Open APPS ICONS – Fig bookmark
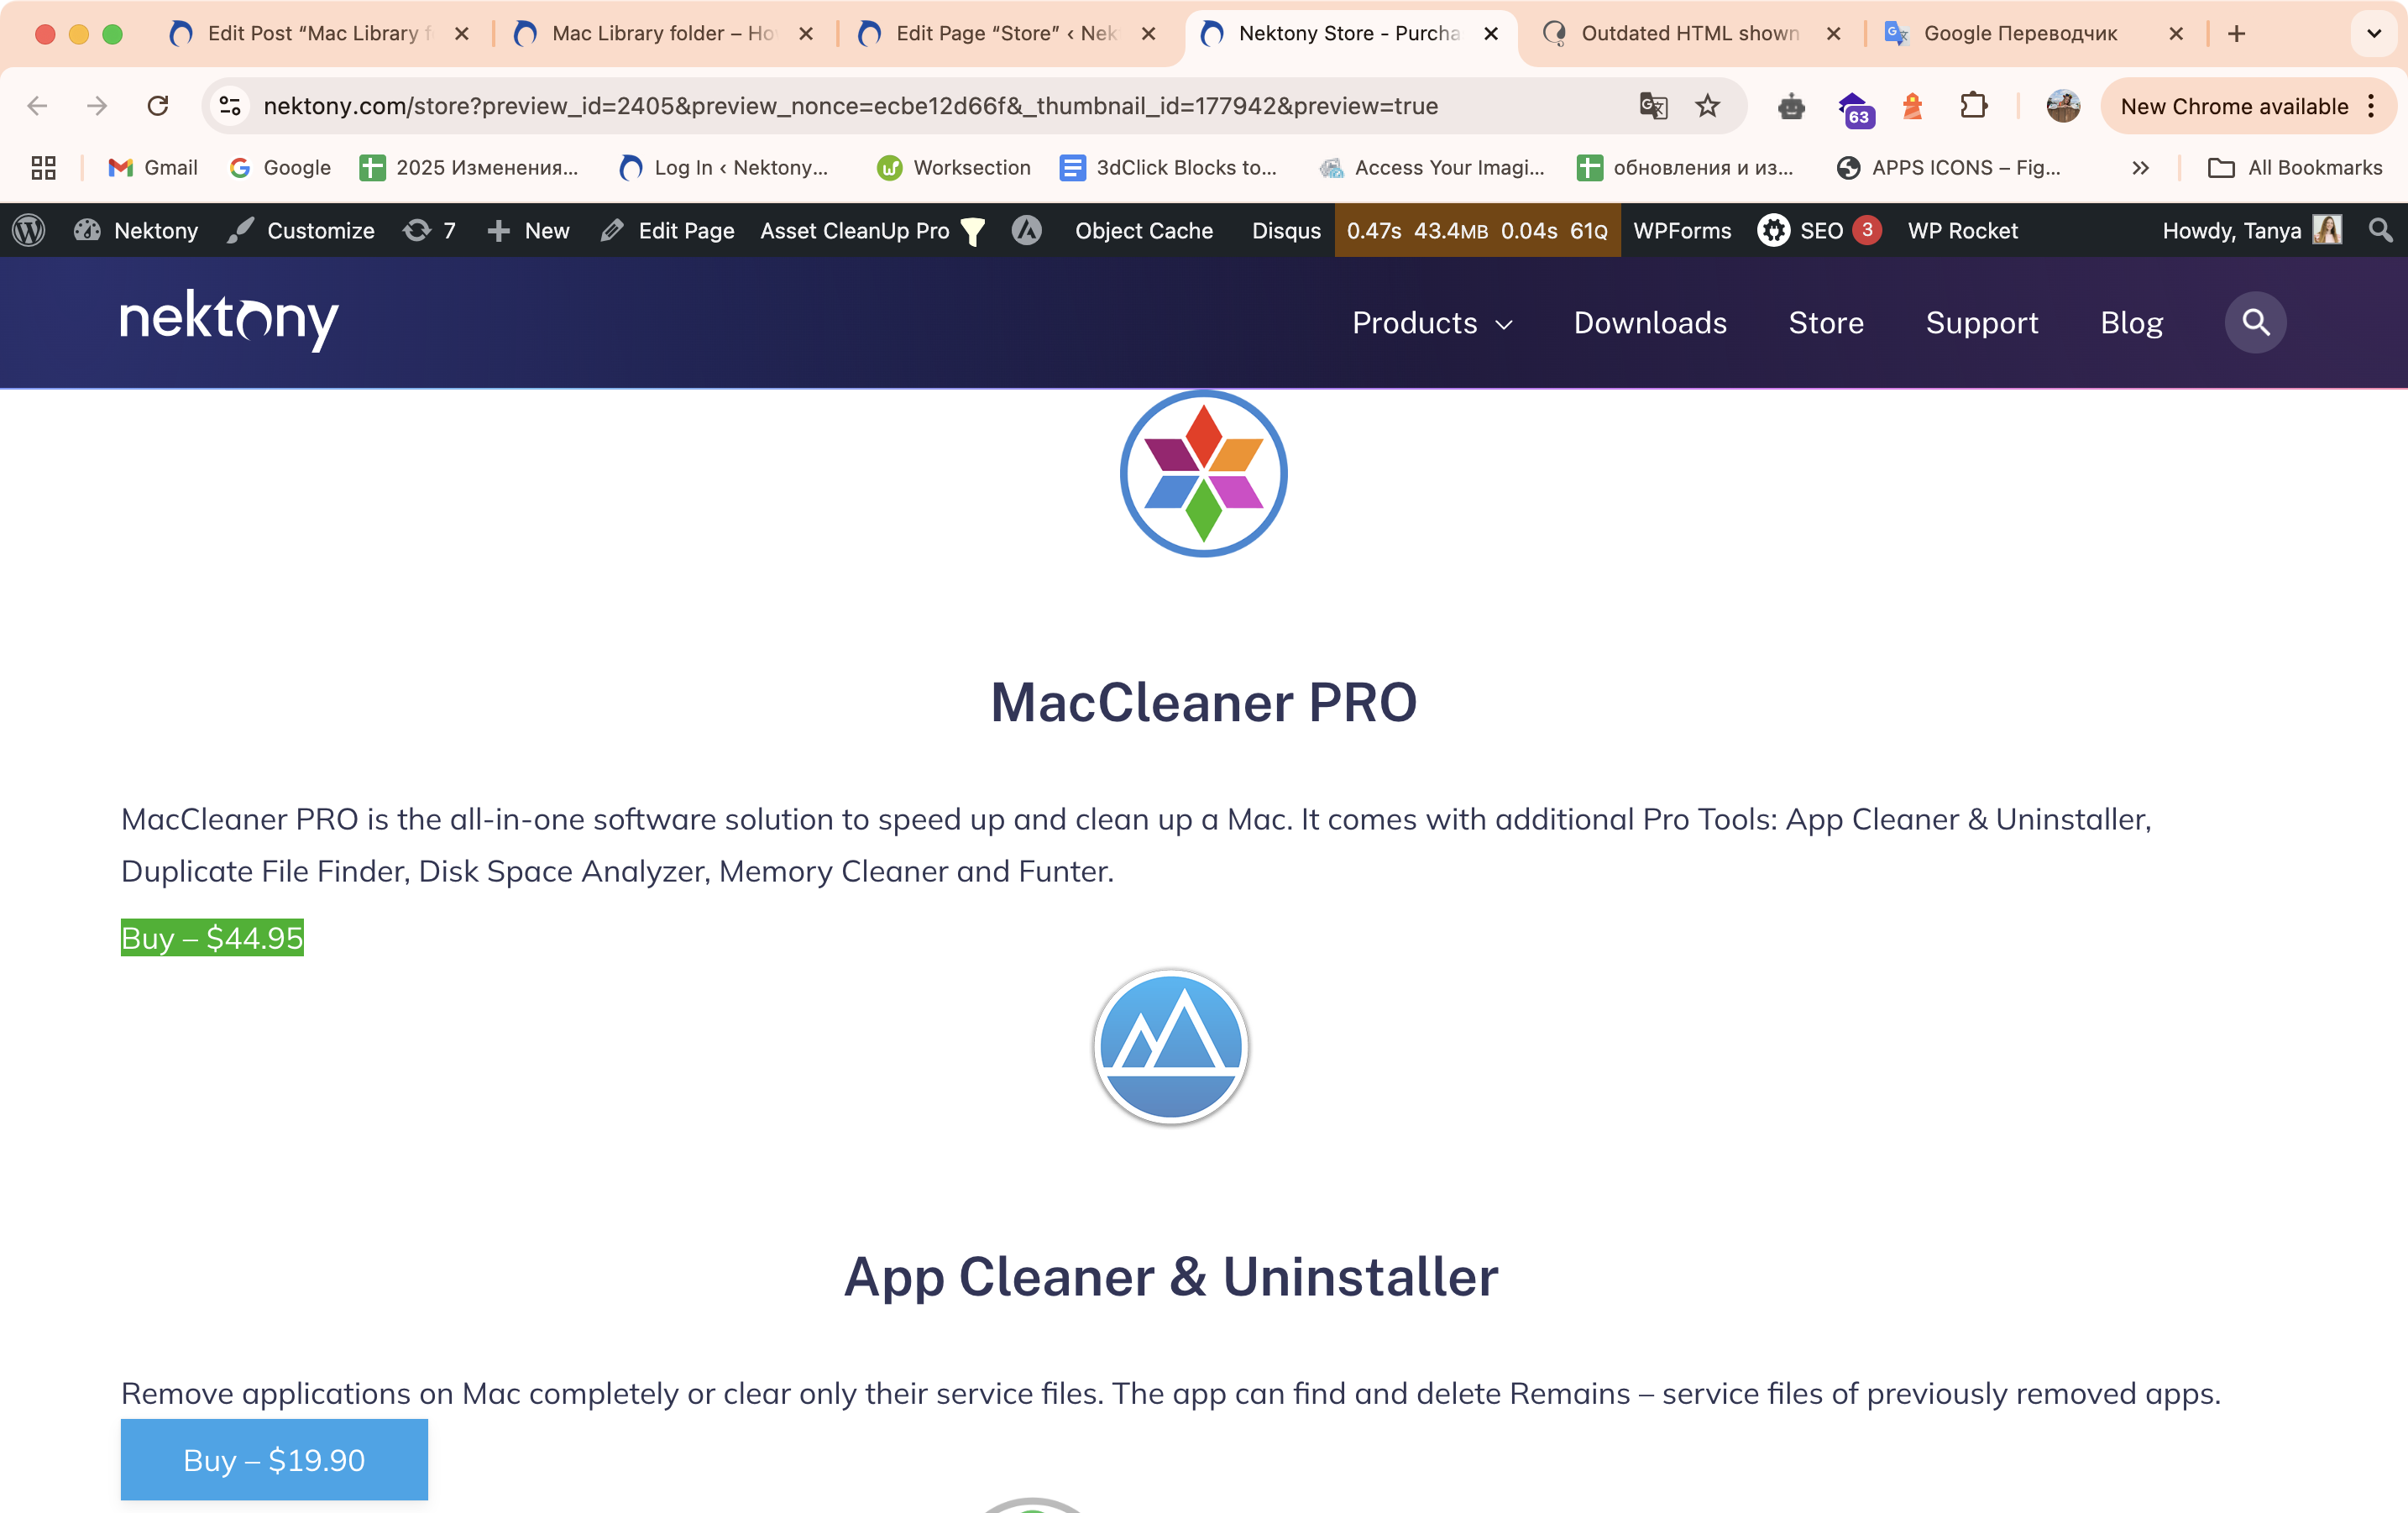This screenshot has height=1513, width=2408. [x=1949, y=168]
